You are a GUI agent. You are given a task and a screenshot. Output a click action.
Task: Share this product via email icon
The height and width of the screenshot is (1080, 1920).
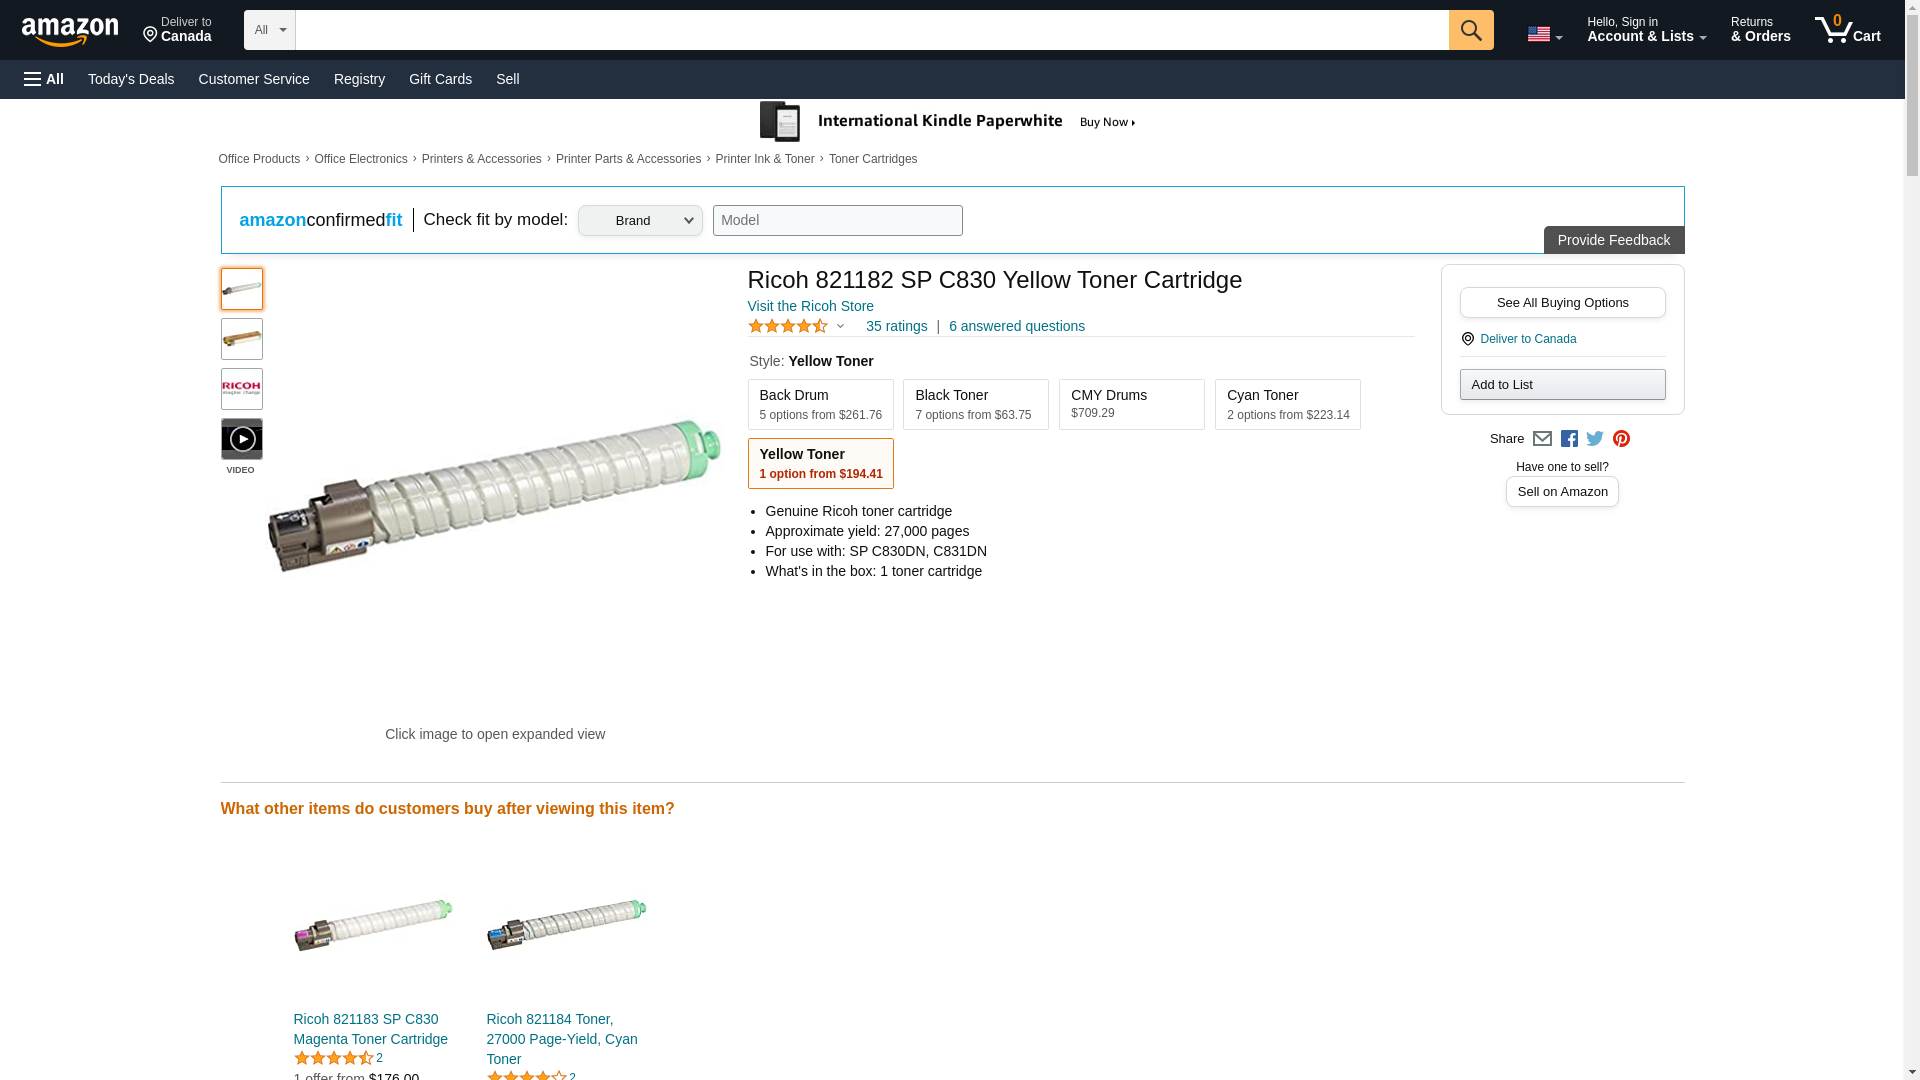(1542, 439)
